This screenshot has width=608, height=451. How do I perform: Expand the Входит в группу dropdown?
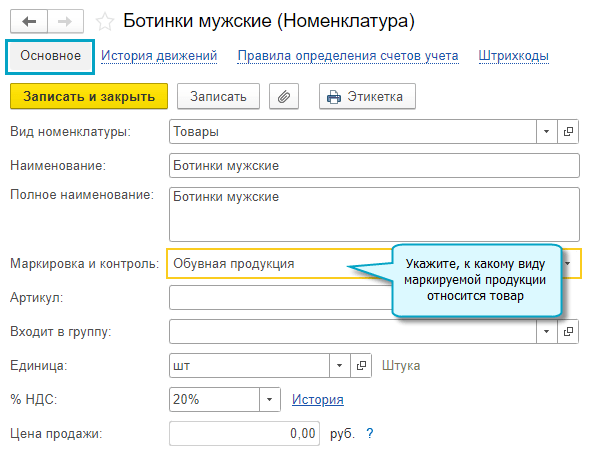click(547, 331)
